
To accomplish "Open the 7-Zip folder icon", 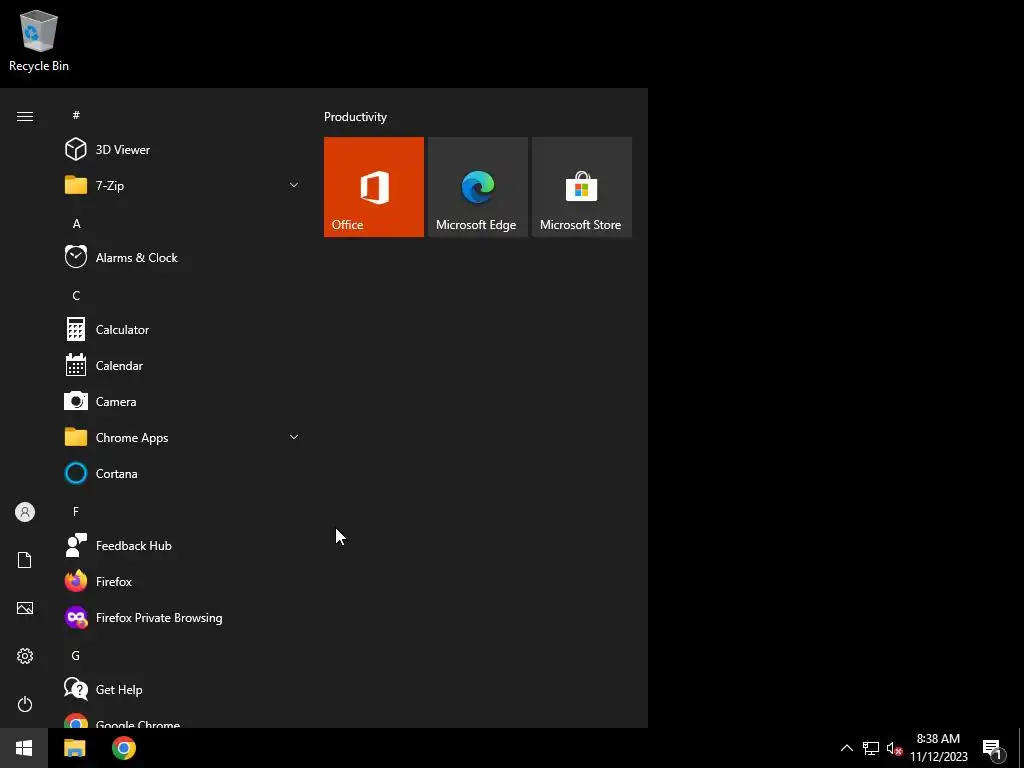I will coord(76,185).
